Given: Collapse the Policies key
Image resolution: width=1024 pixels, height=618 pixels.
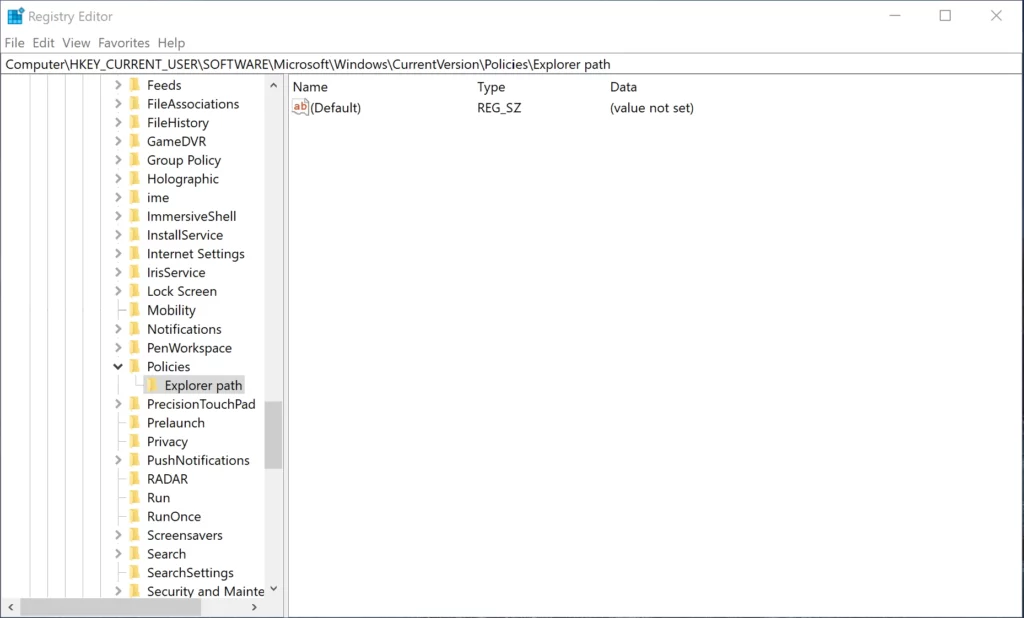Looking at the screenshot, I should (x=118, y=366).
